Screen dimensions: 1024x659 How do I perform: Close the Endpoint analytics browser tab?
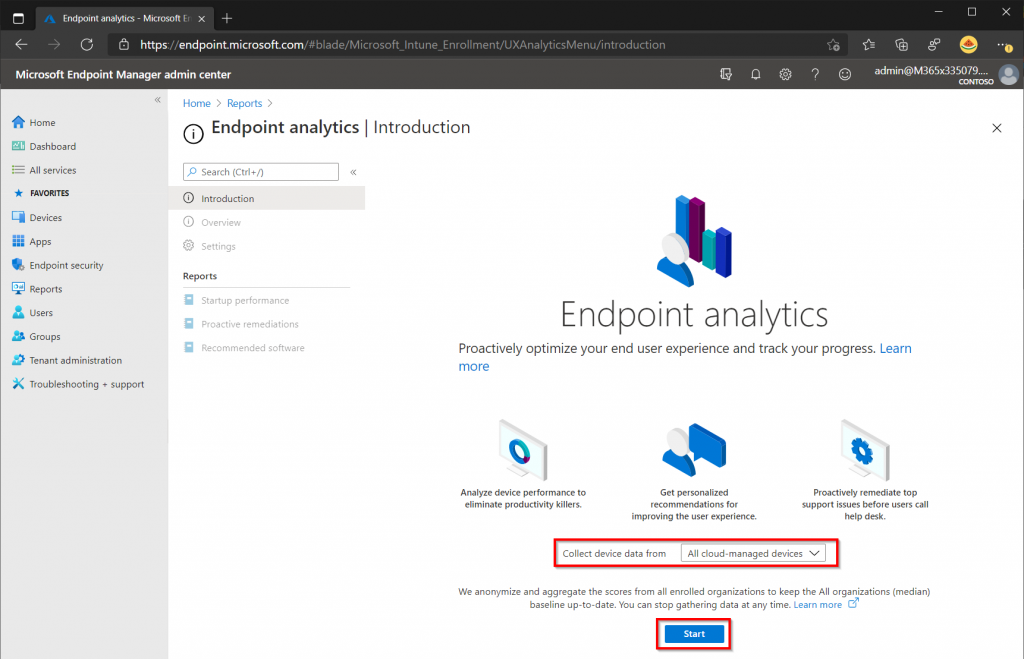pyautogui.click(x=202, y=18)
